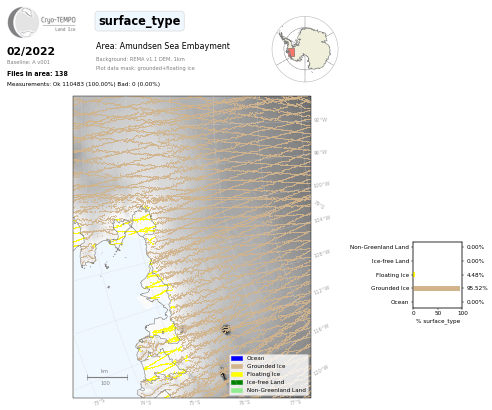
Task: Click the Floating Ice legend text label
Action: pyautogui.click(x=263, y=374)
